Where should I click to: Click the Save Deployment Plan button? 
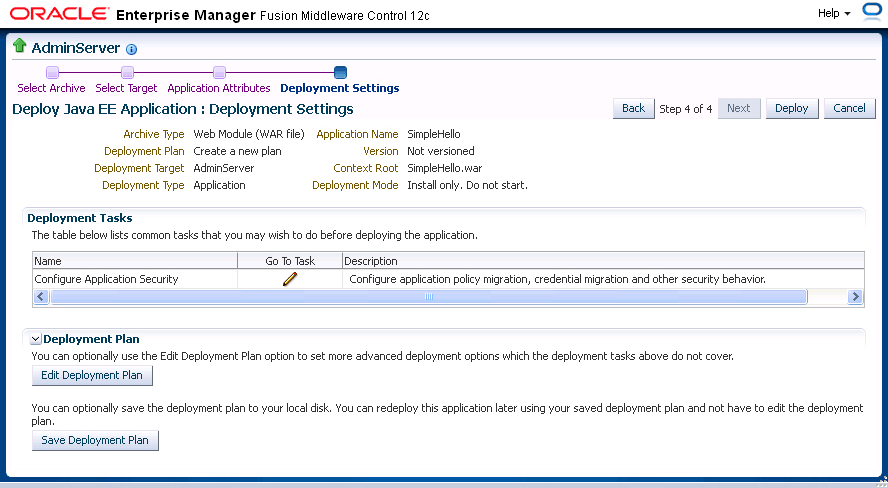pyautogui.click(x=95, y=440)
